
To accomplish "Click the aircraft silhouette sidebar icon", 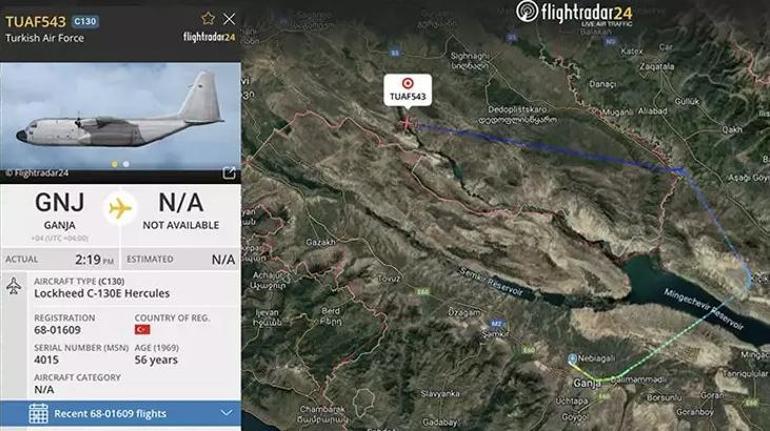I will click(14, 286).
